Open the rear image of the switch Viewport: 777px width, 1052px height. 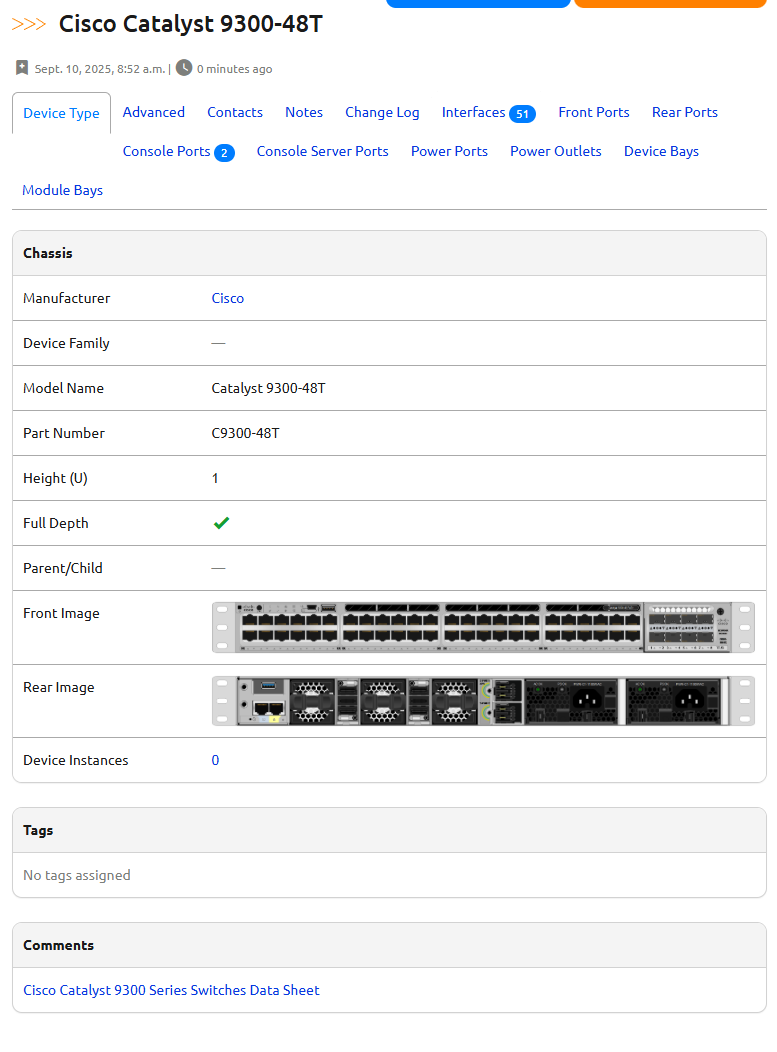coord(483,701)
